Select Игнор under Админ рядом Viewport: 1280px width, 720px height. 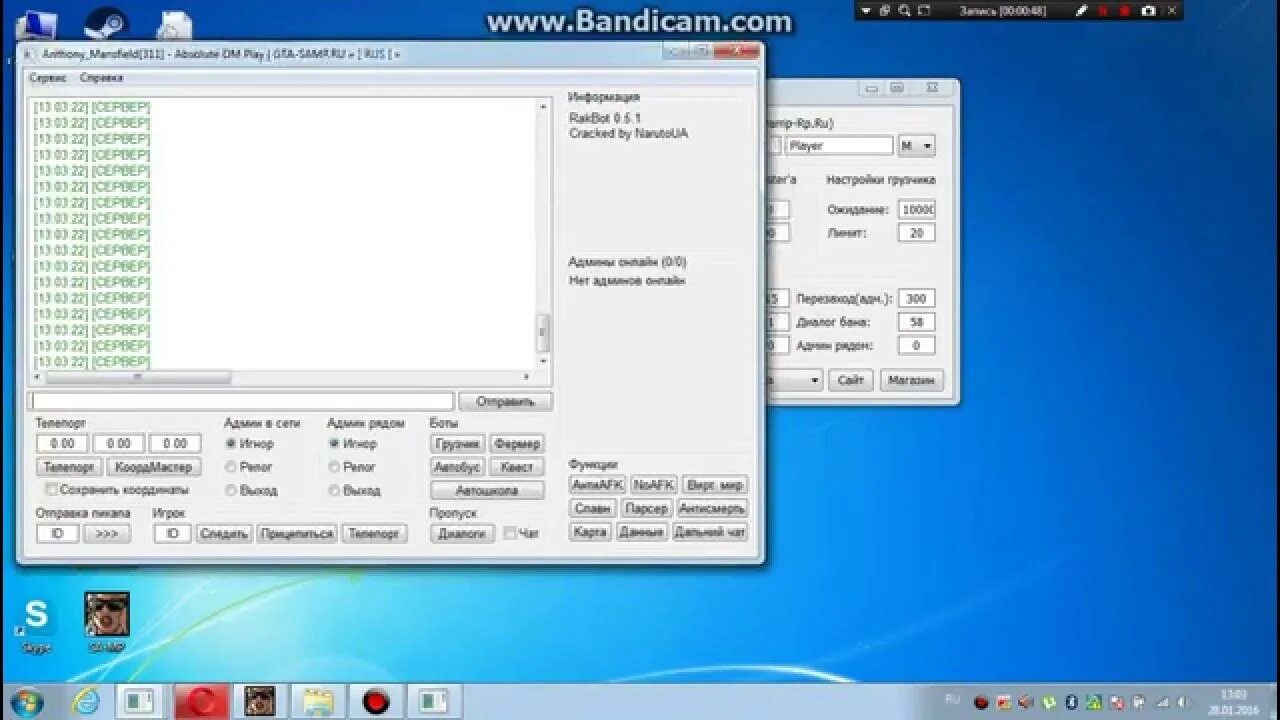coord(334,443)
